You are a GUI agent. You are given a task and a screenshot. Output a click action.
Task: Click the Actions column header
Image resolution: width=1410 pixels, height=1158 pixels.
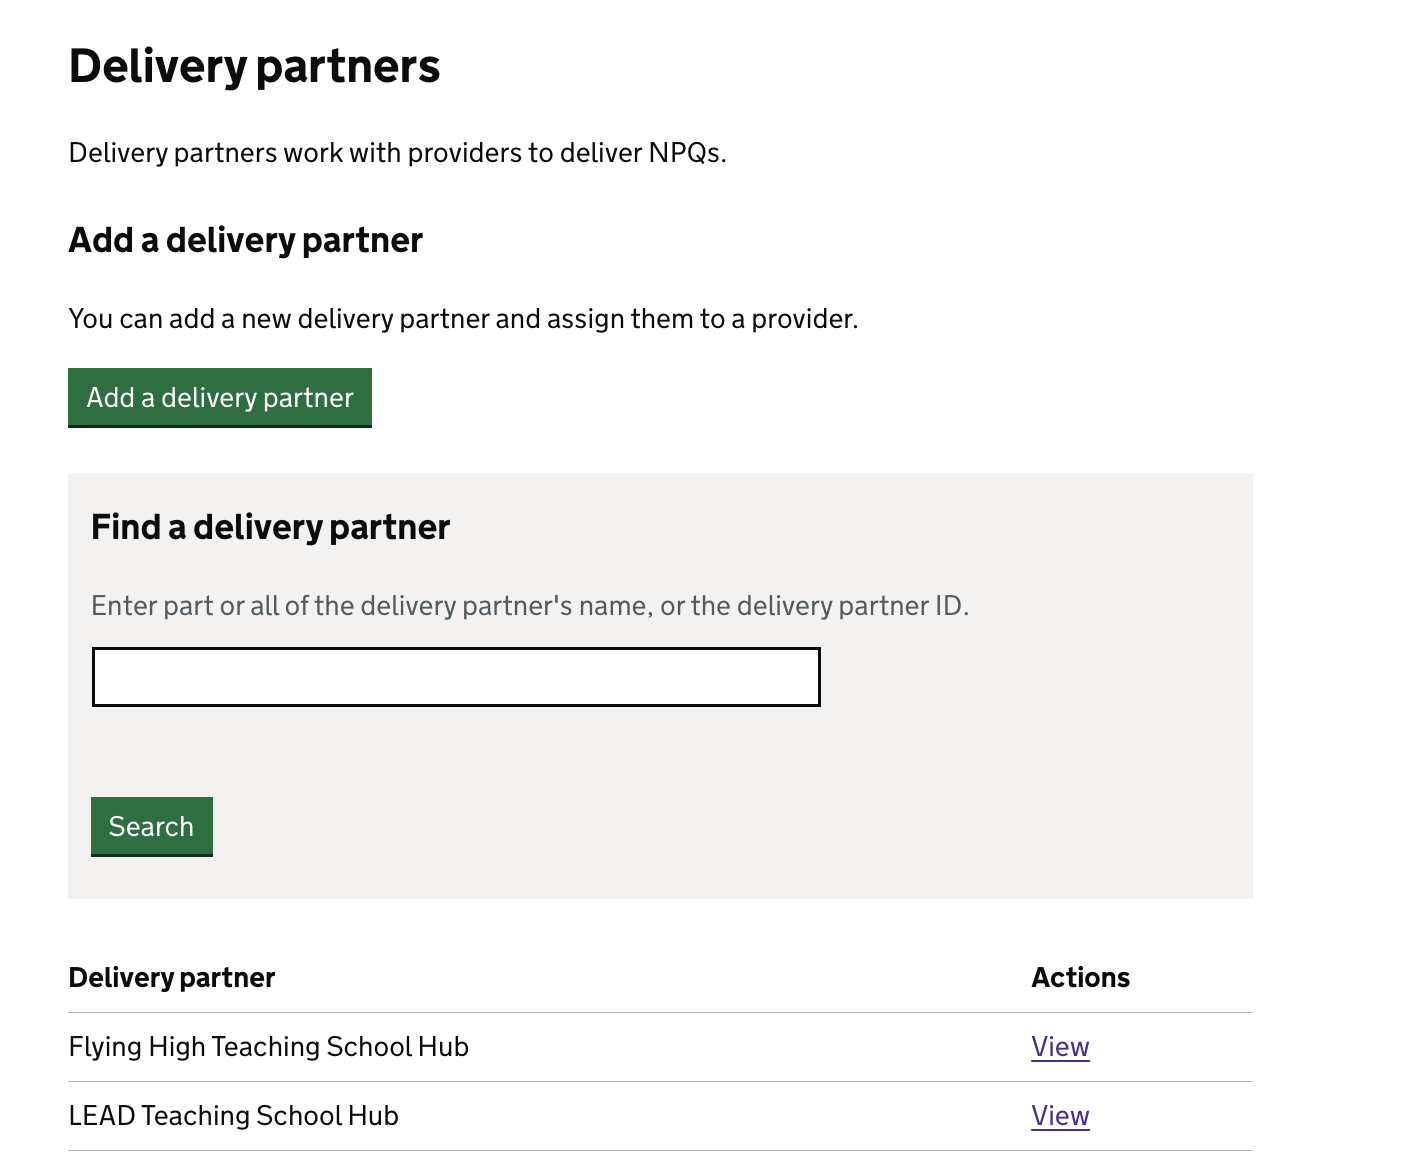[1080, 977]
